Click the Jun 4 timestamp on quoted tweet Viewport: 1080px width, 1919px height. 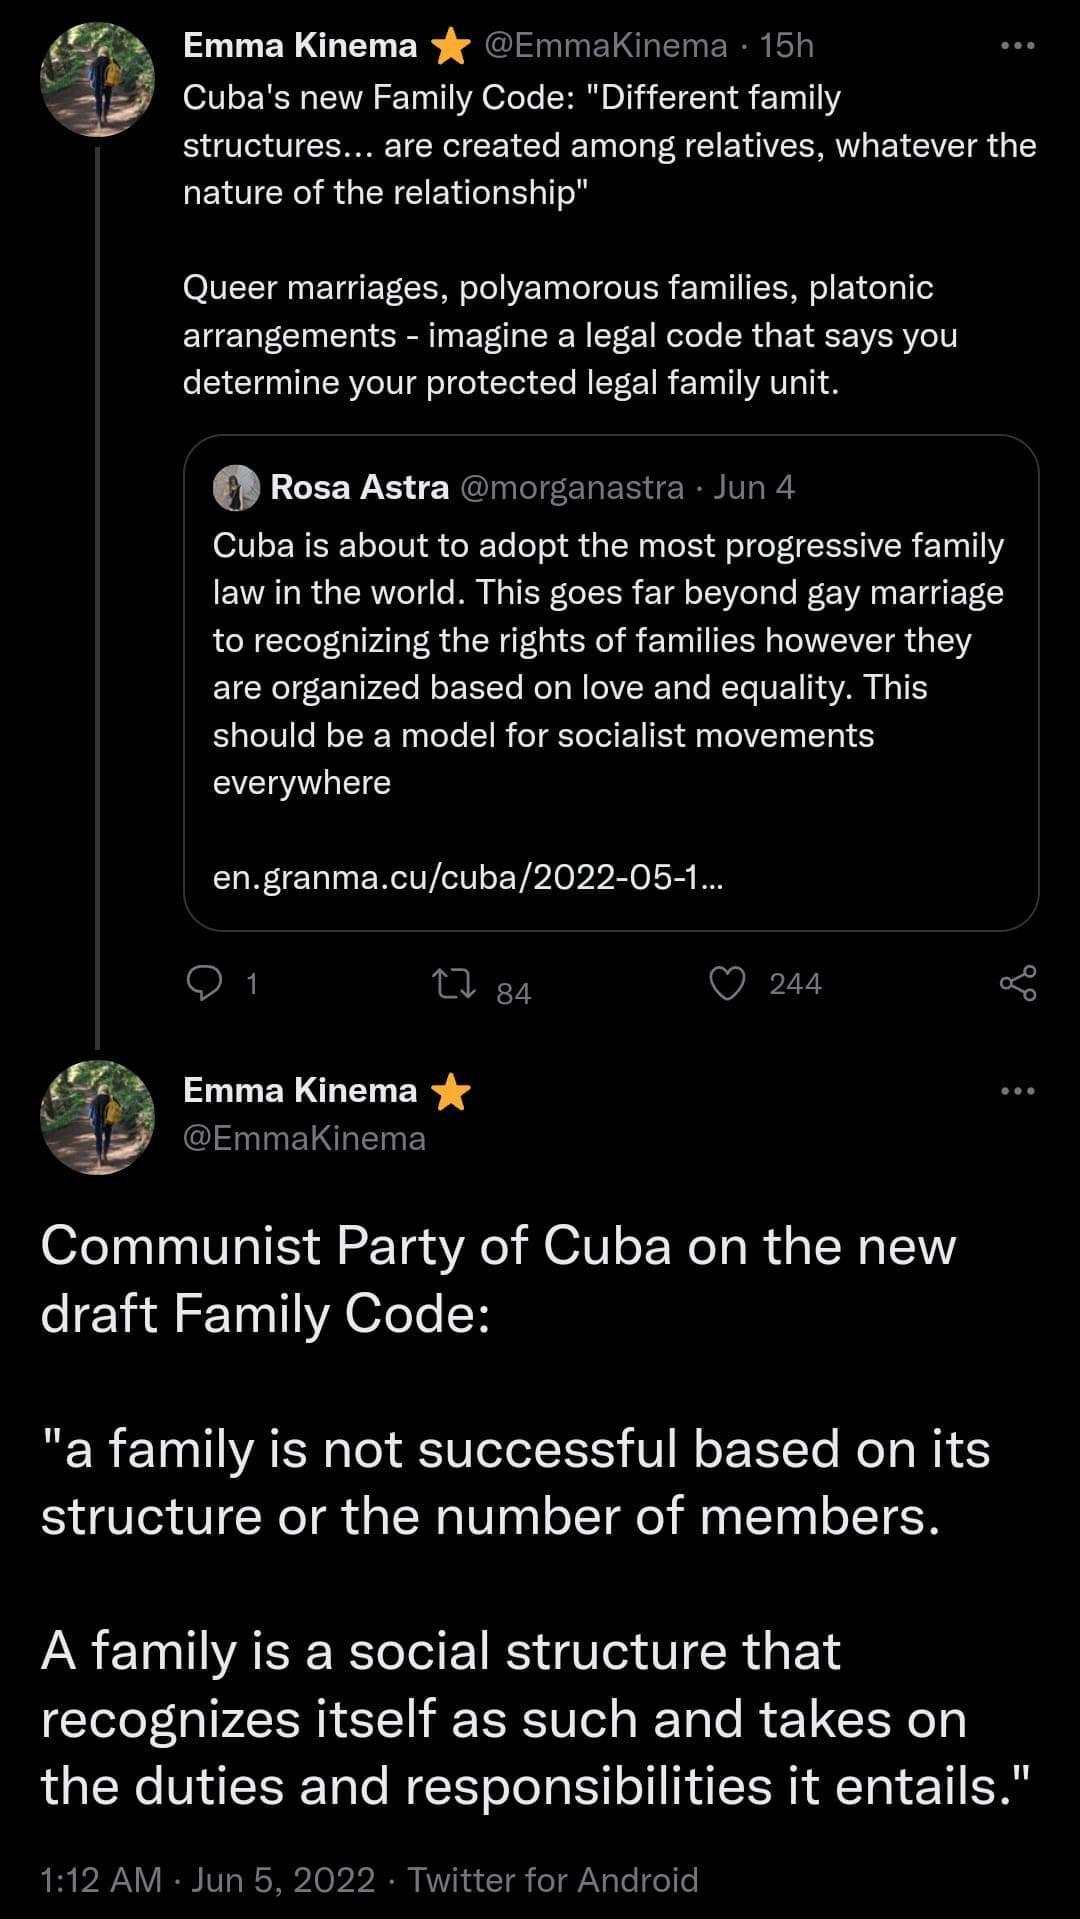point(754,488)
